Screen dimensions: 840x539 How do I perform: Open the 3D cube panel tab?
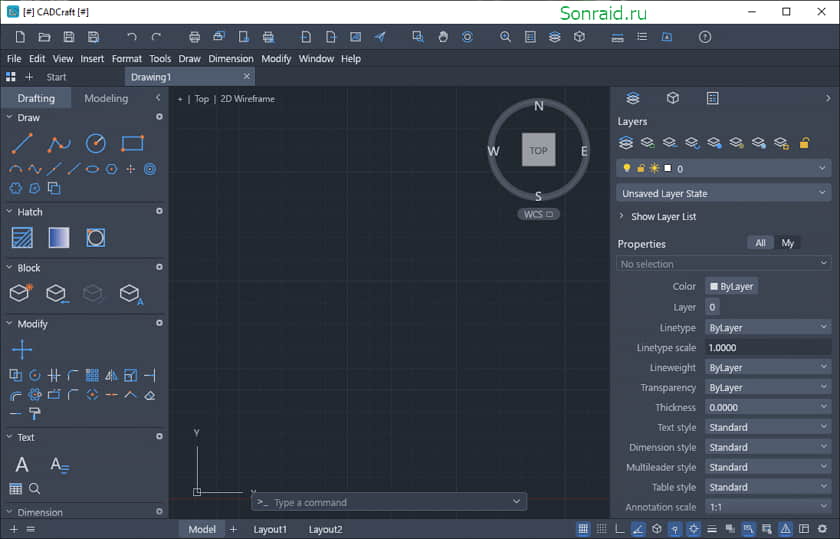(x=673, y=98)
